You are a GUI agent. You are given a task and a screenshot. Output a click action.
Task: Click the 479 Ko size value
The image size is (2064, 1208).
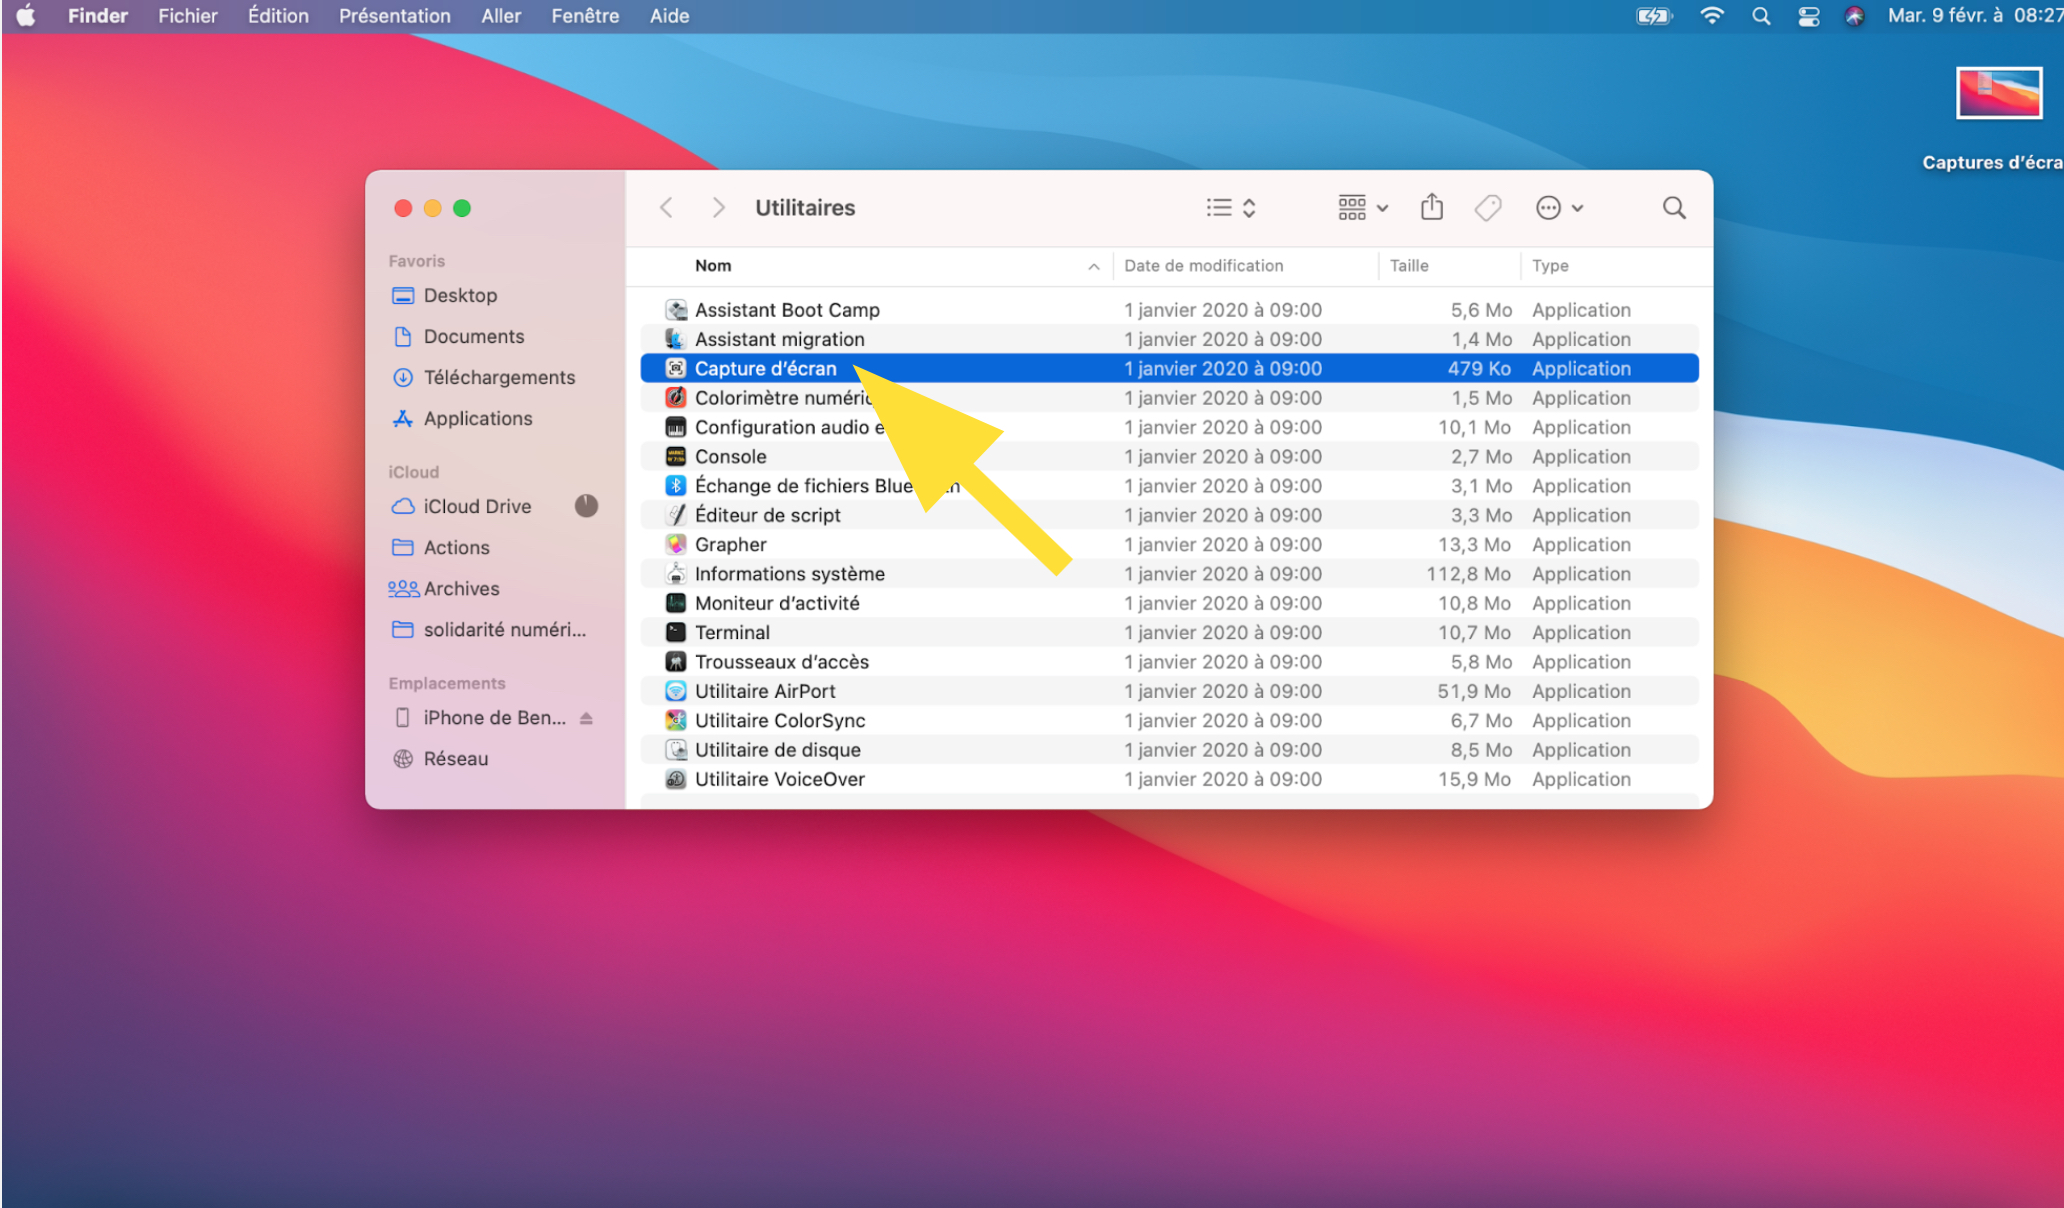pos(1479,368)
